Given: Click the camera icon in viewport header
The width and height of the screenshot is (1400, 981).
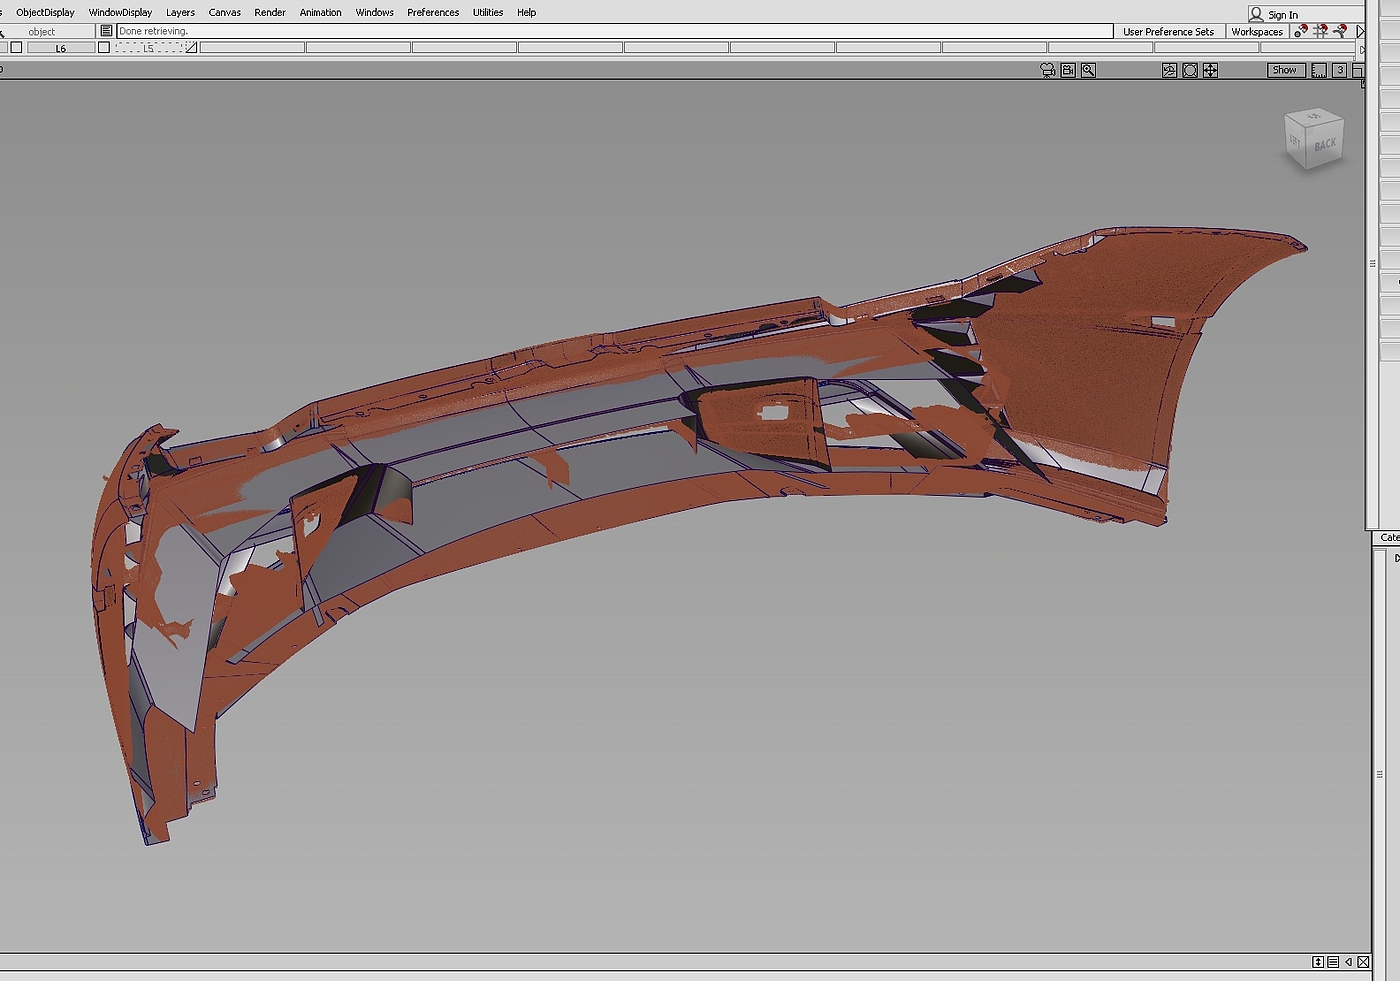Looking at the screenshot, I should (1047, 70).
